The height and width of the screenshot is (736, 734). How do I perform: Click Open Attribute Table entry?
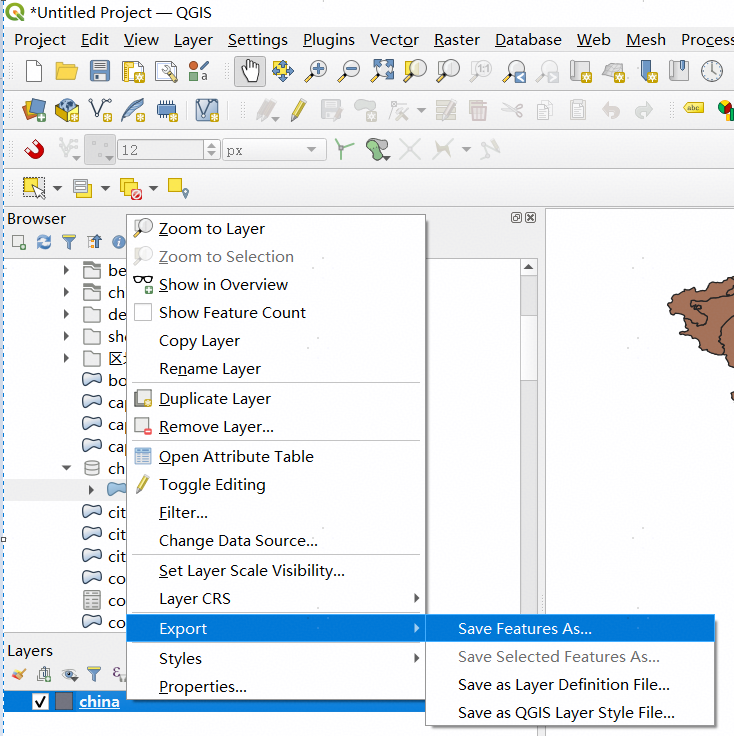(x=236, y=457)
